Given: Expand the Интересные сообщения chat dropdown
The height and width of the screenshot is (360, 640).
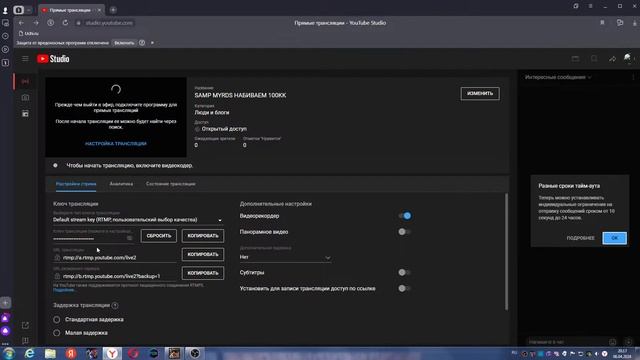Looking at the screenshot, I should pos(558,77).
